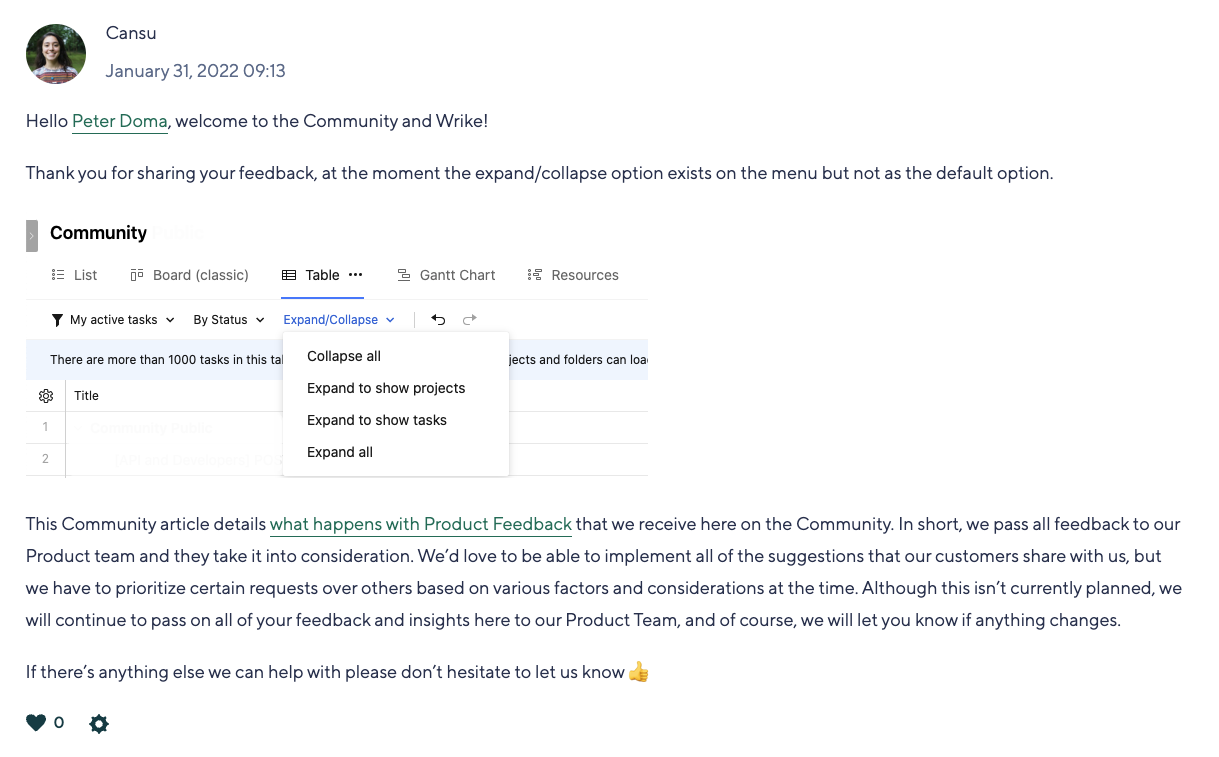Open table column settings gear icon
1219x757 pixels.
tap(46, 396)
